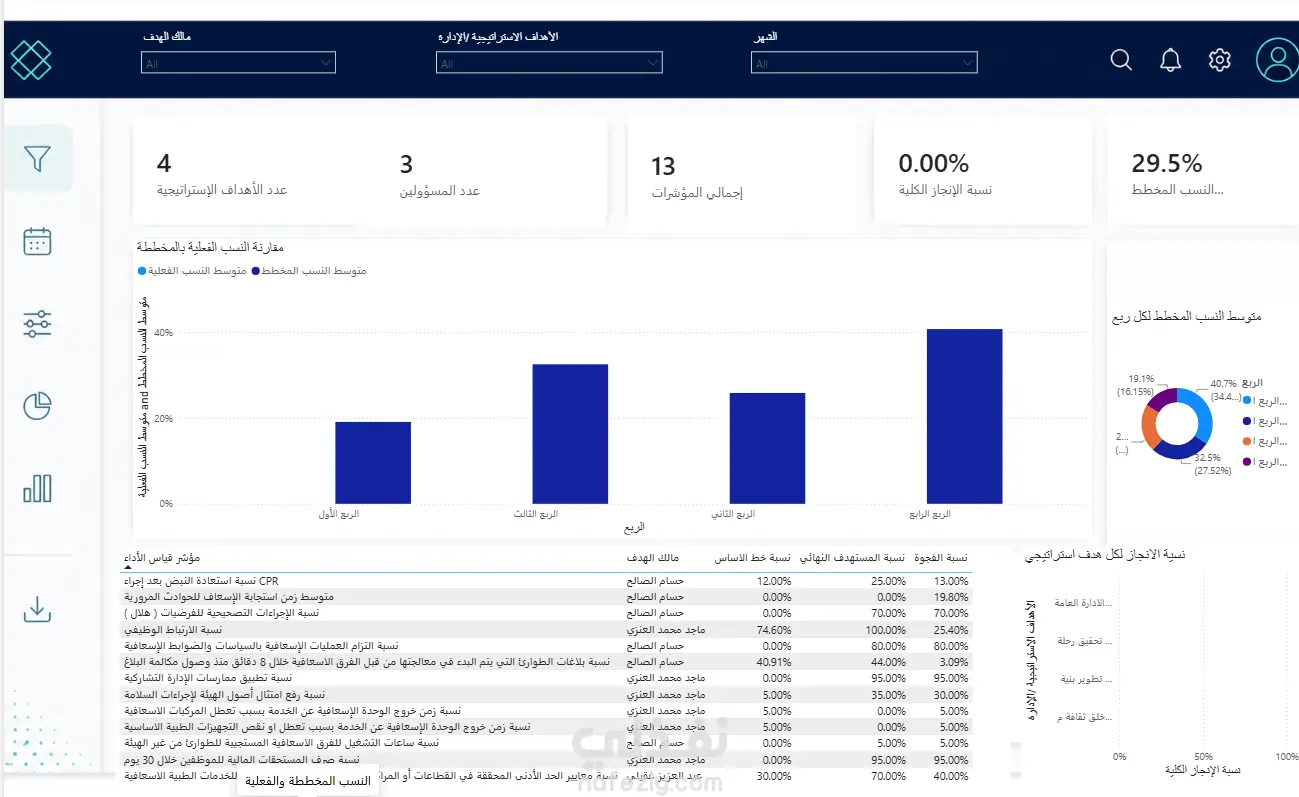Sort by مؤشر قياس الأداء column header
The height and width of the screenshot is (797, 1299).
[162, 558]
